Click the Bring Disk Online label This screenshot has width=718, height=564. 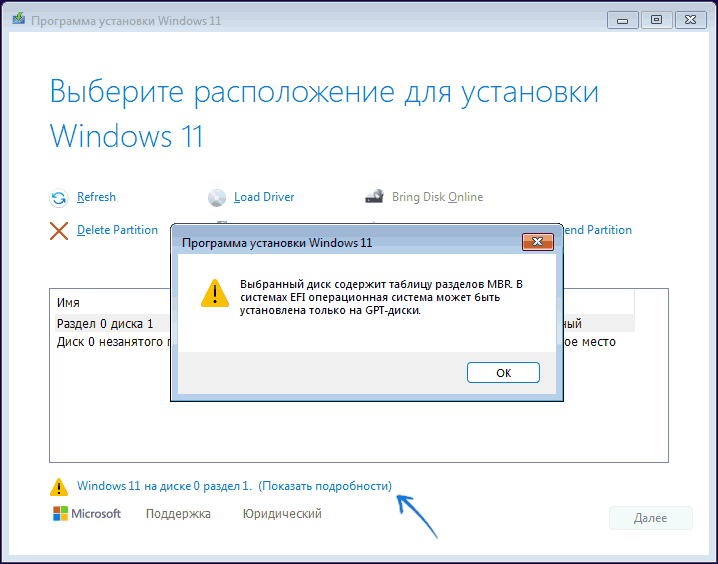437,197
